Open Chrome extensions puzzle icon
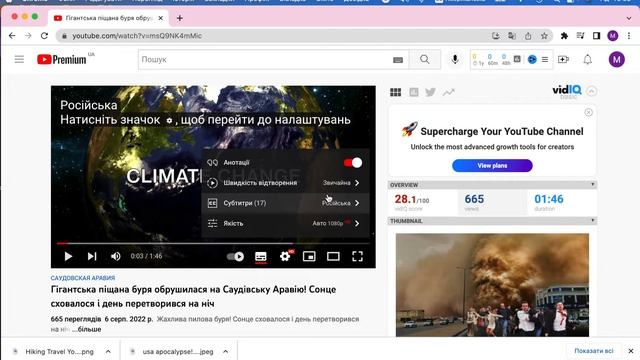Screen dimensions: 640x360 click(564, 36)
